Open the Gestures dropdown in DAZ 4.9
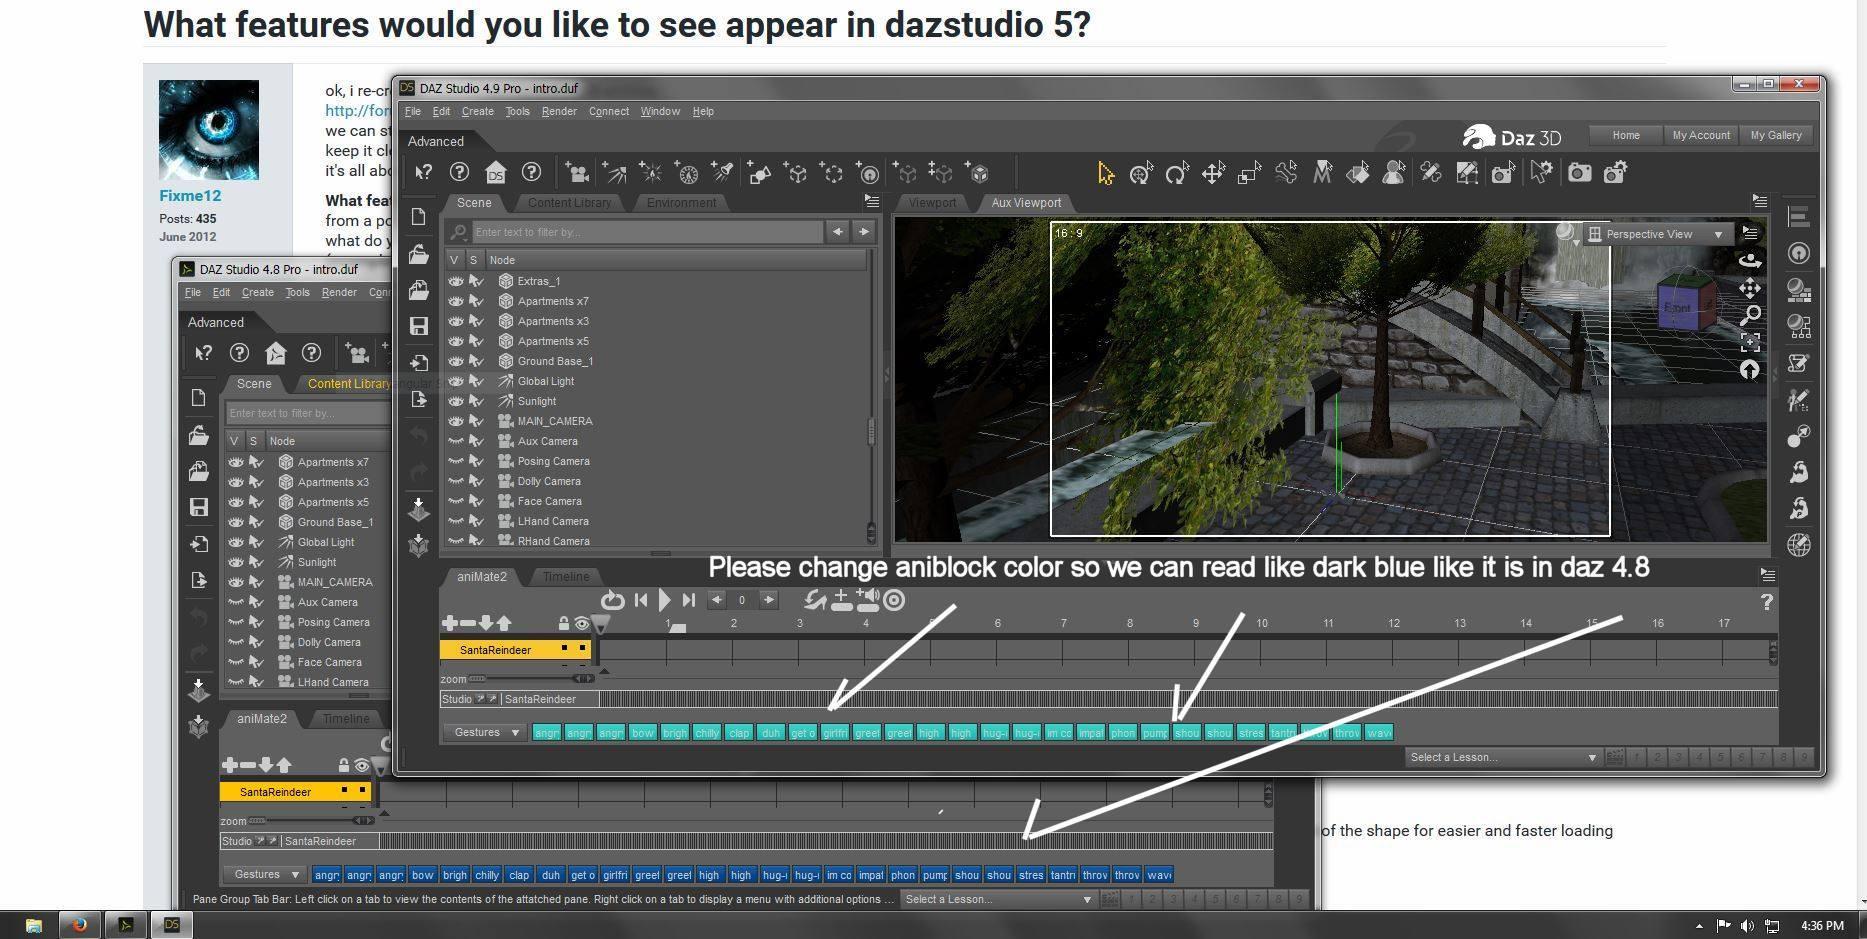1867x939 pixels. [486, 732]
